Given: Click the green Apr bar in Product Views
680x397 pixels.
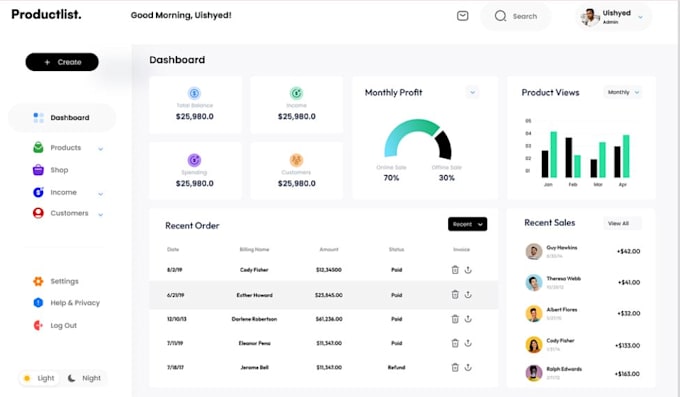Looking at the screenshot, I should tap(626, 156).
